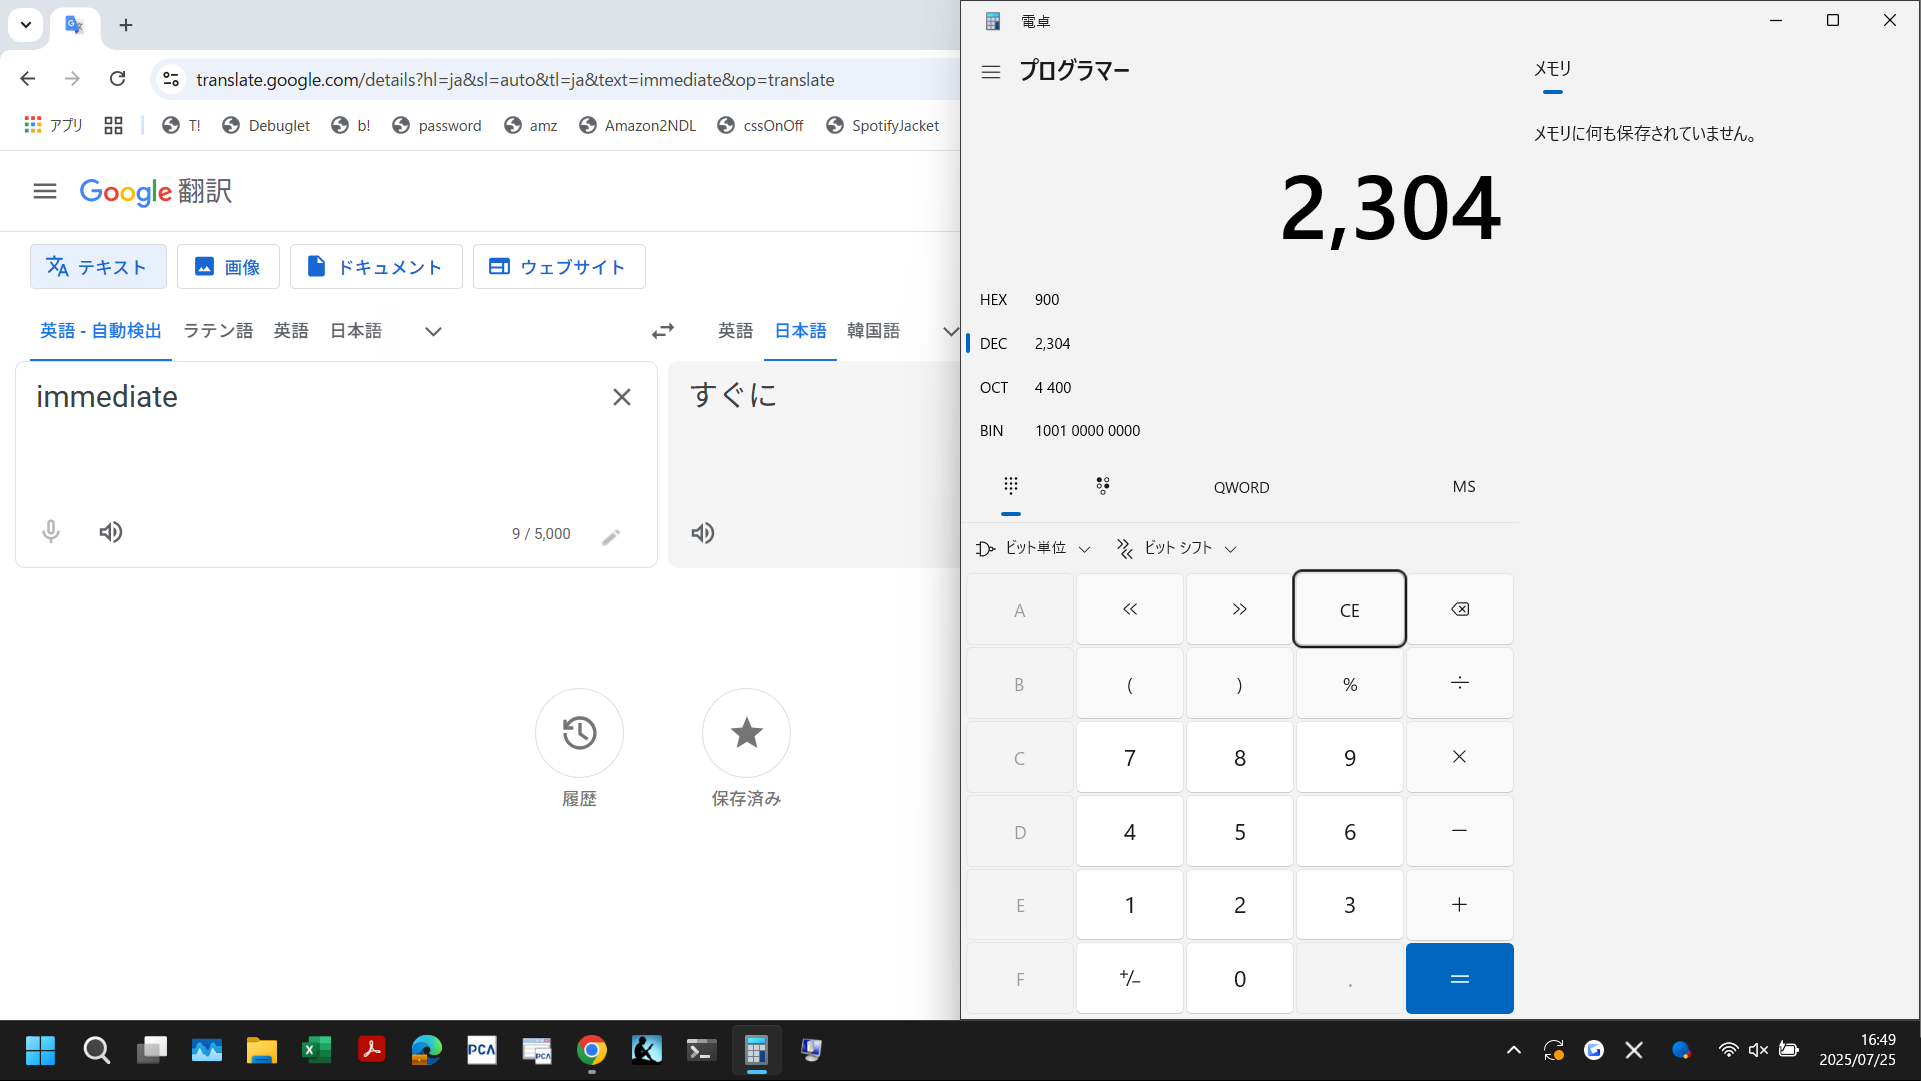Click the CE clear entry key

1350,610
